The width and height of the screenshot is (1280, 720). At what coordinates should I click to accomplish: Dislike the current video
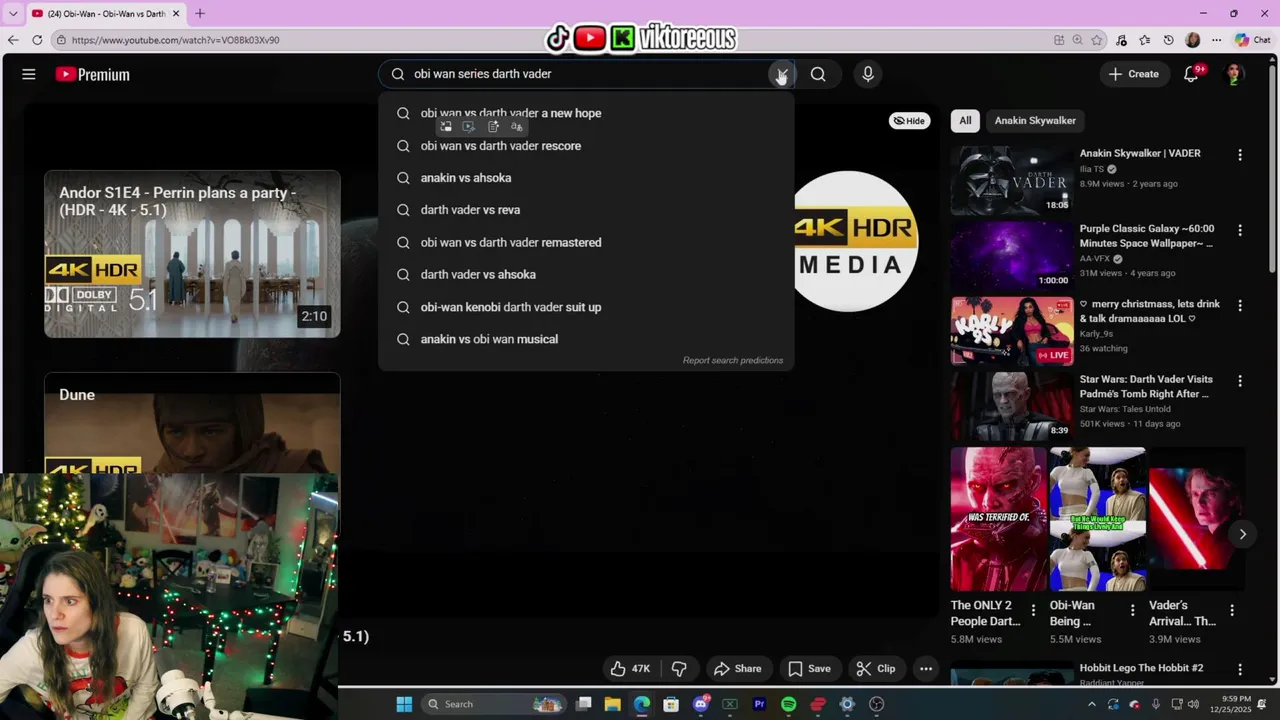679,669
